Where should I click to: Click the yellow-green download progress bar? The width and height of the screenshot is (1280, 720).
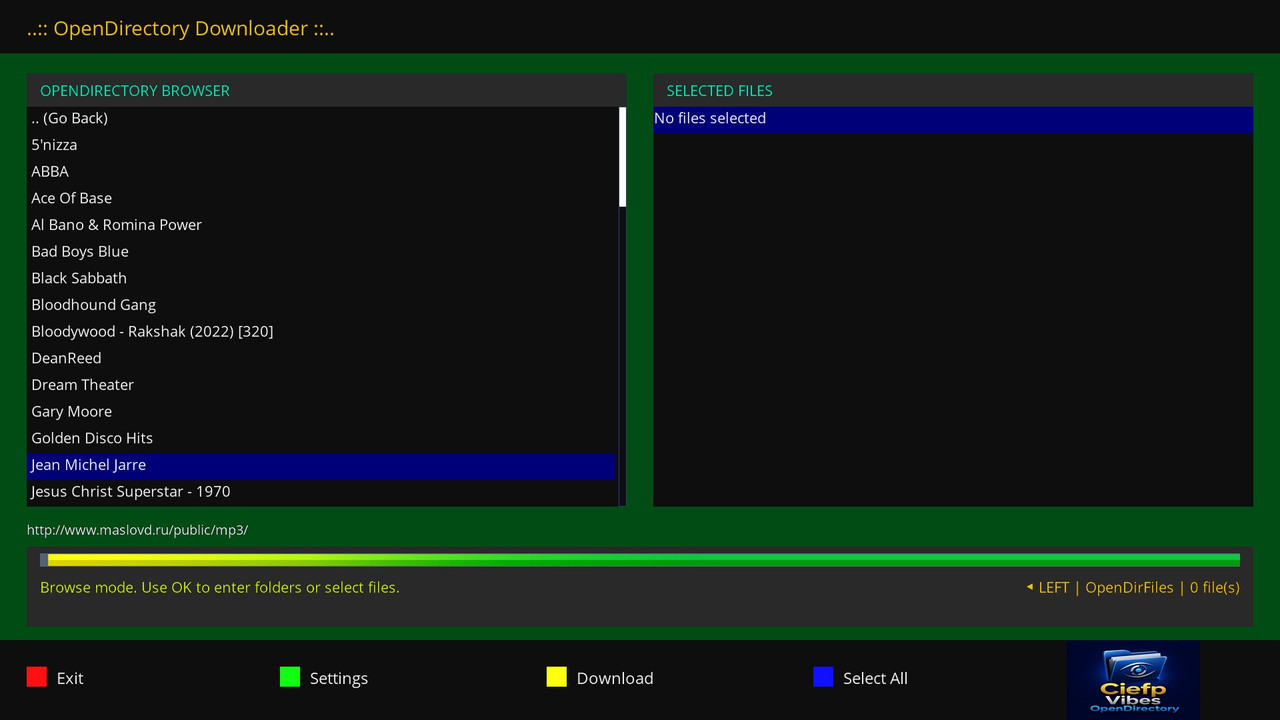click(x=640, y=560)
